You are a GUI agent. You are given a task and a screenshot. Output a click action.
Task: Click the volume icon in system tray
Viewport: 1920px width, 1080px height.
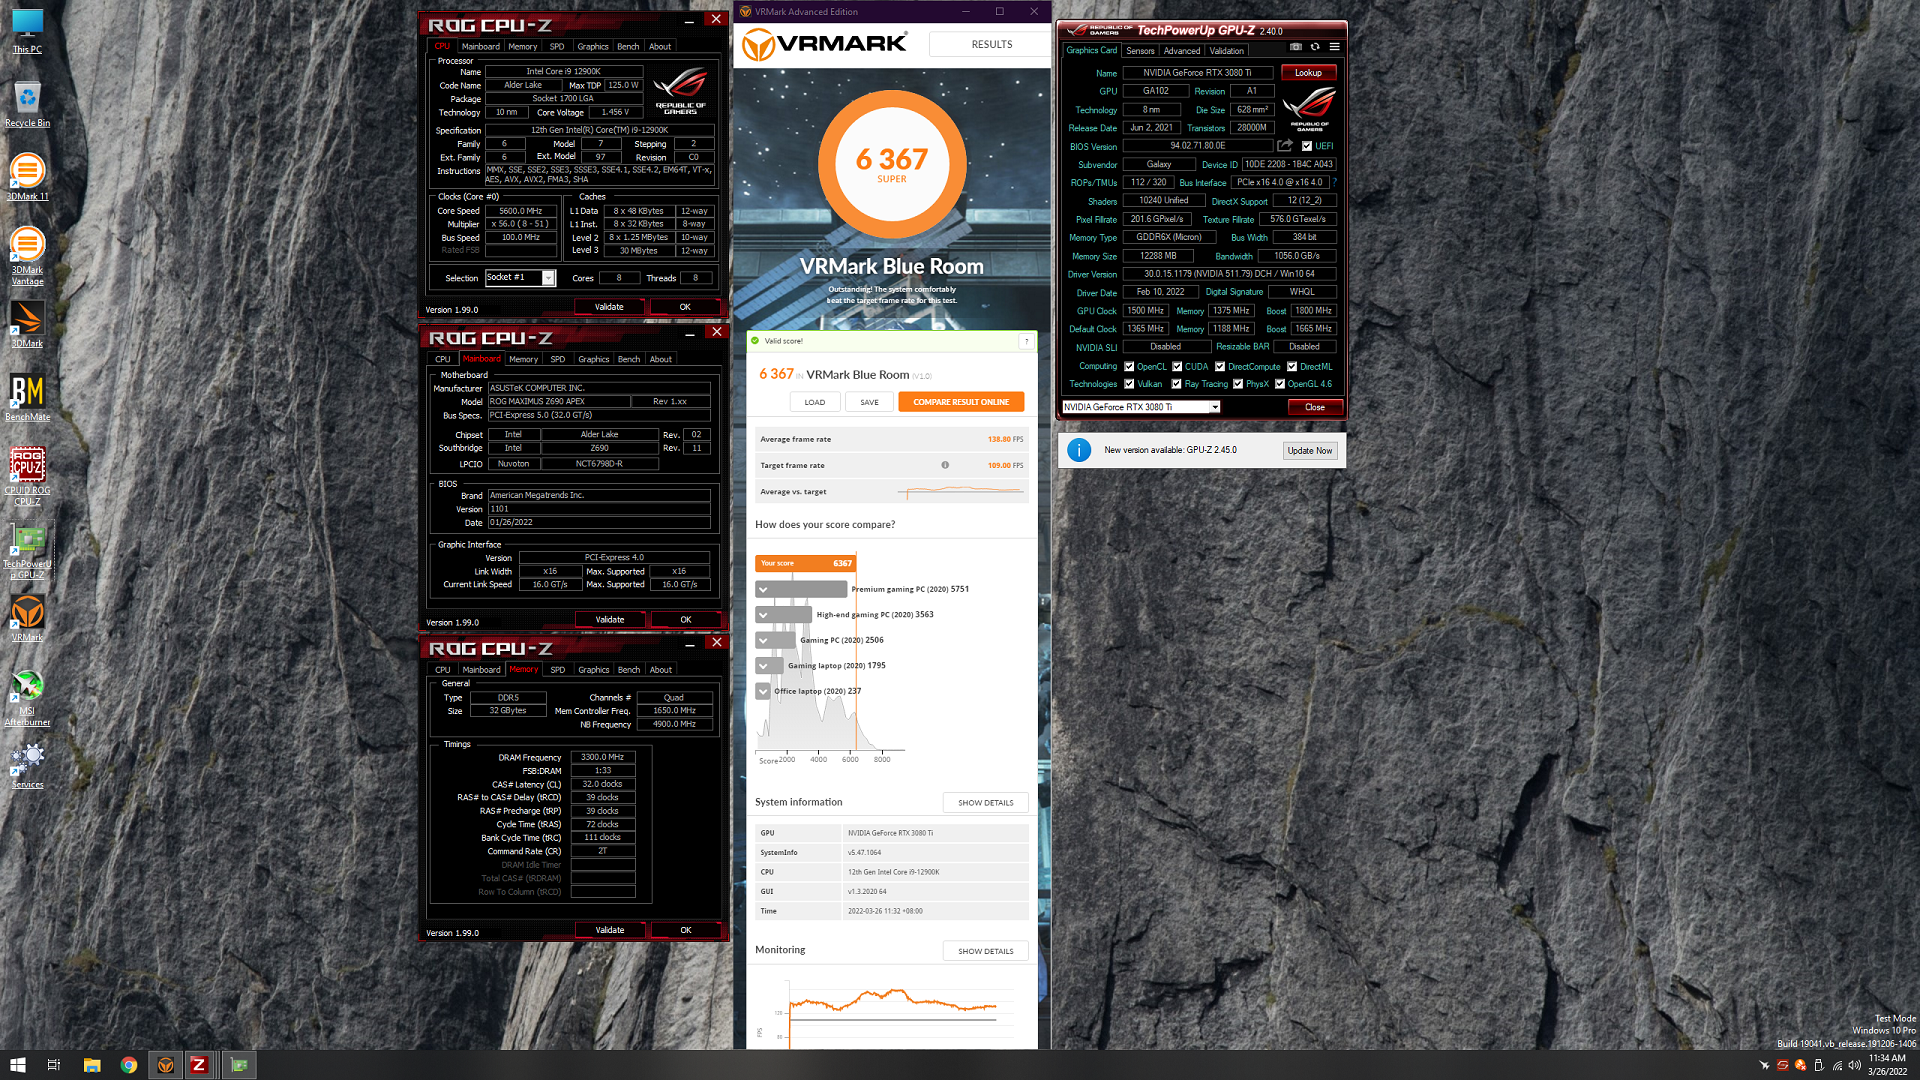(x=1855, y=1065)
